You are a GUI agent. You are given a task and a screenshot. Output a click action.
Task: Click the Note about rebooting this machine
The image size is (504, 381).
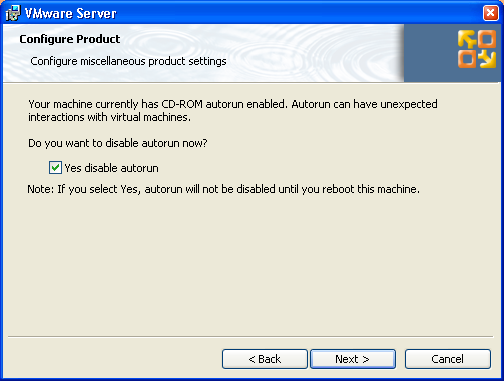(223, 189)
